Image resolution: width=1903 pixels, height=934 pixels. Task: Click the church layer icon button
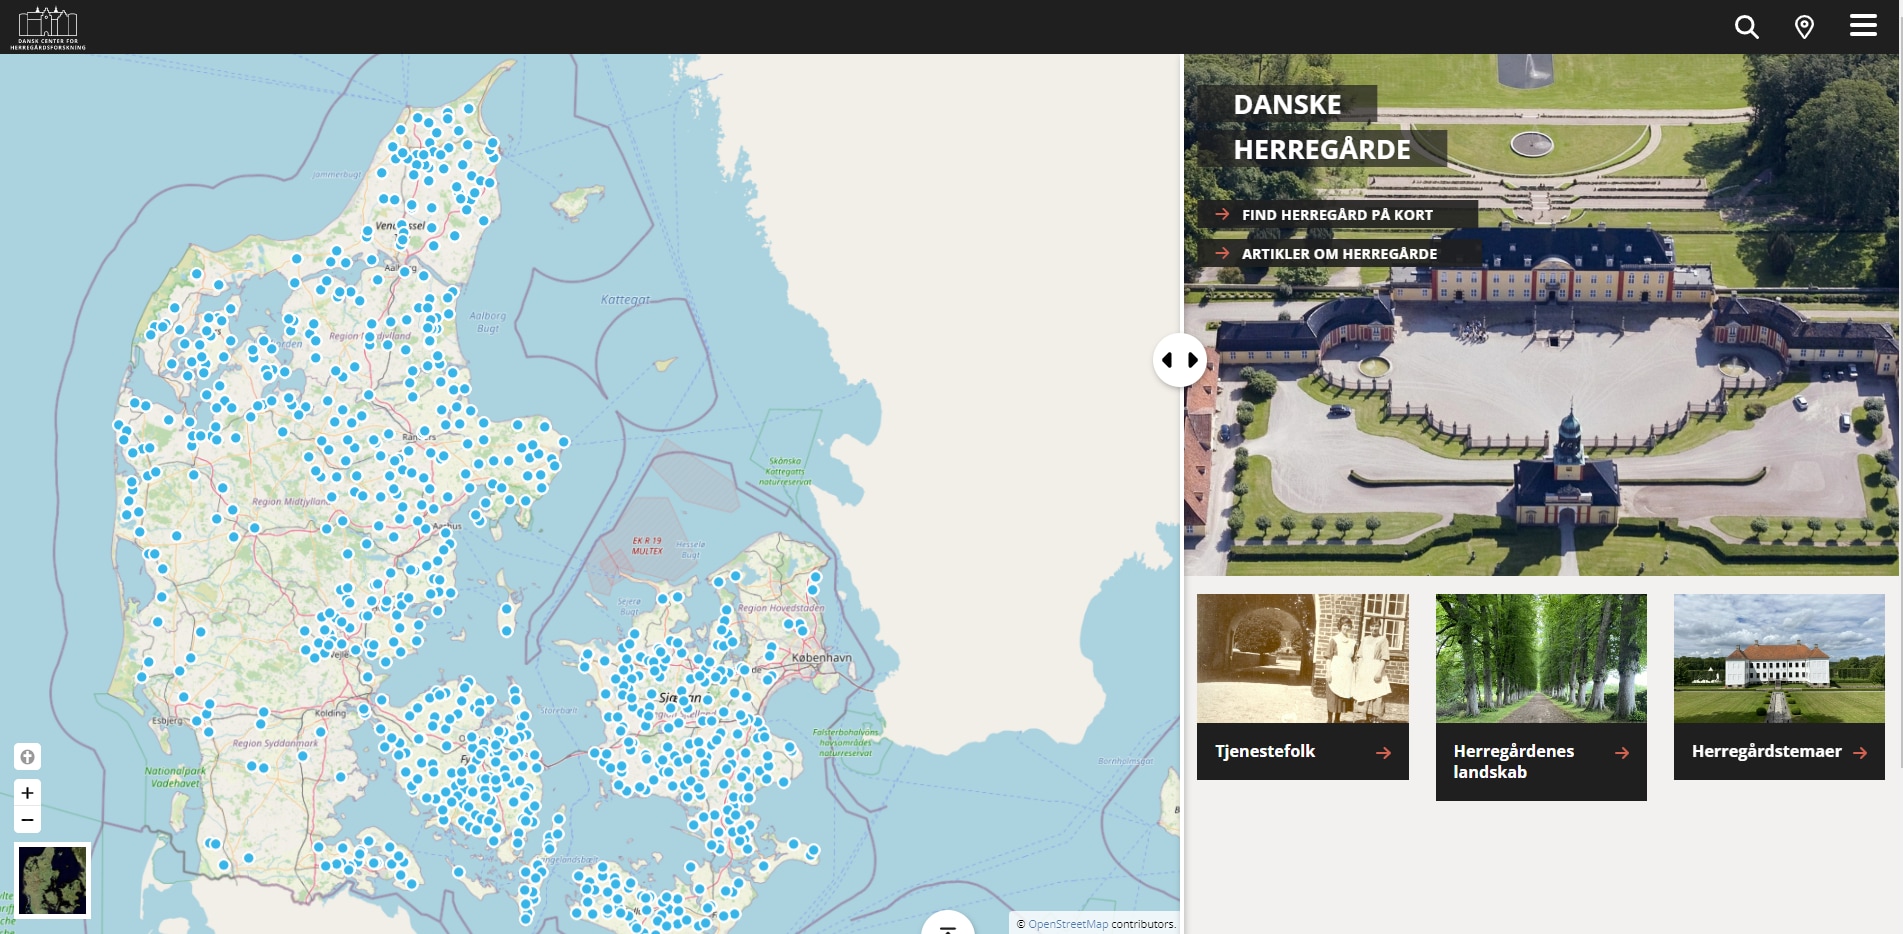[x=28, y=757]
